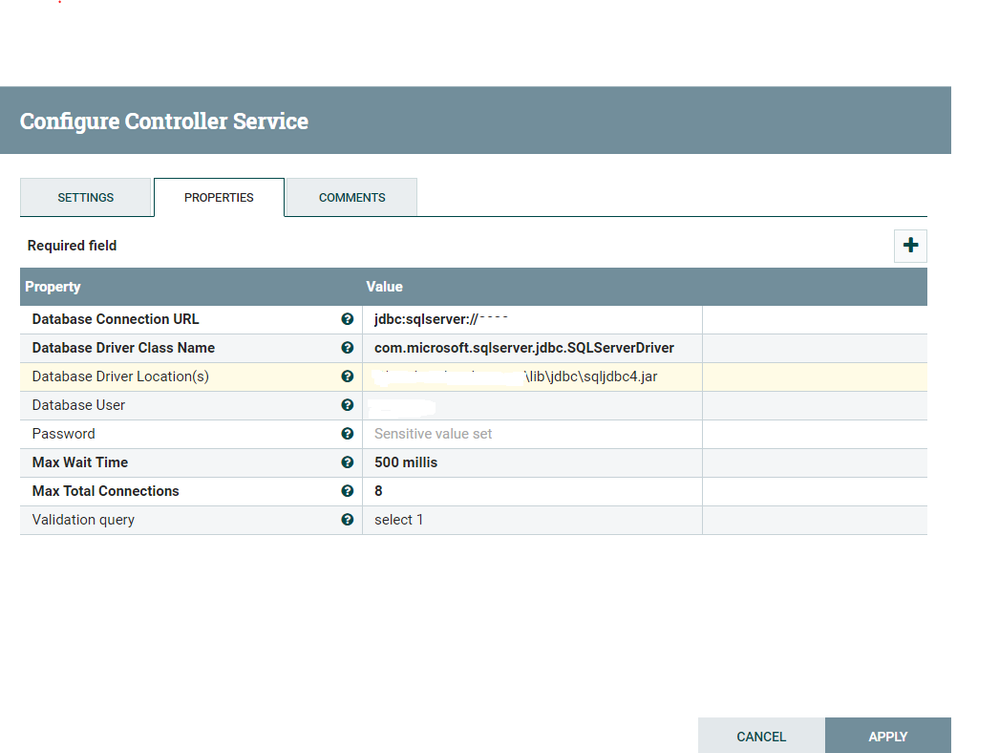Viewport: 999px width, 753px height.
Task: Click help icon for Database Connection URL
Action: pos(347,320)
